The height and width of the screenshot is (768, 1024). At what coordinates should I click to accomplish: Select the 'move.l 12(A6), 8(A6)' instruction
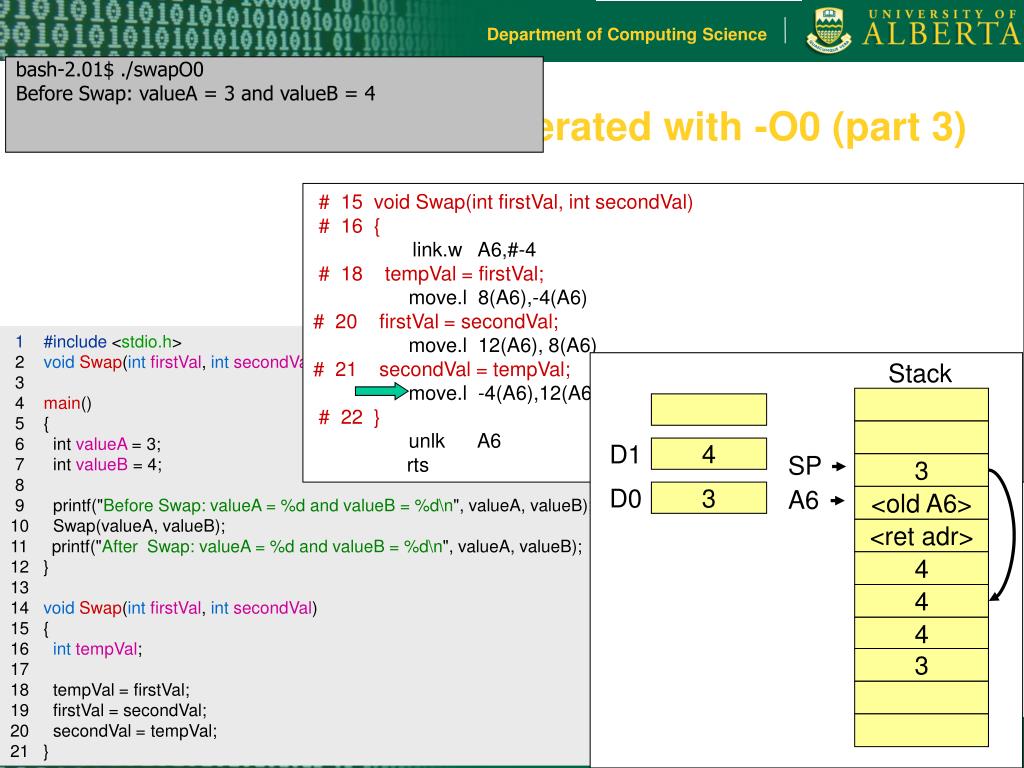pyautogui.click(x=502, y=345)
